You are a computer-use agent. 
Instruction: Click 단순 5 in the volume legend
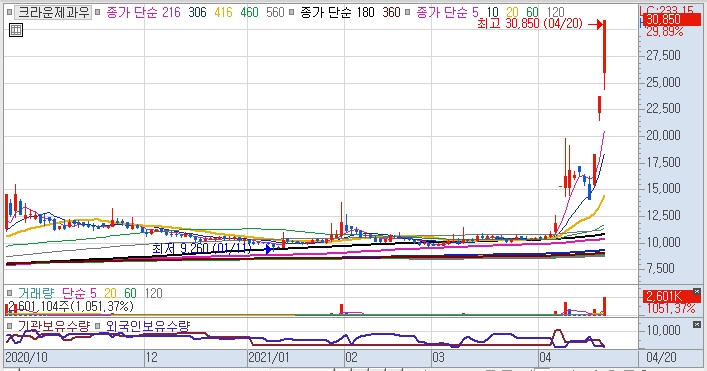click(x=79, y=293)
